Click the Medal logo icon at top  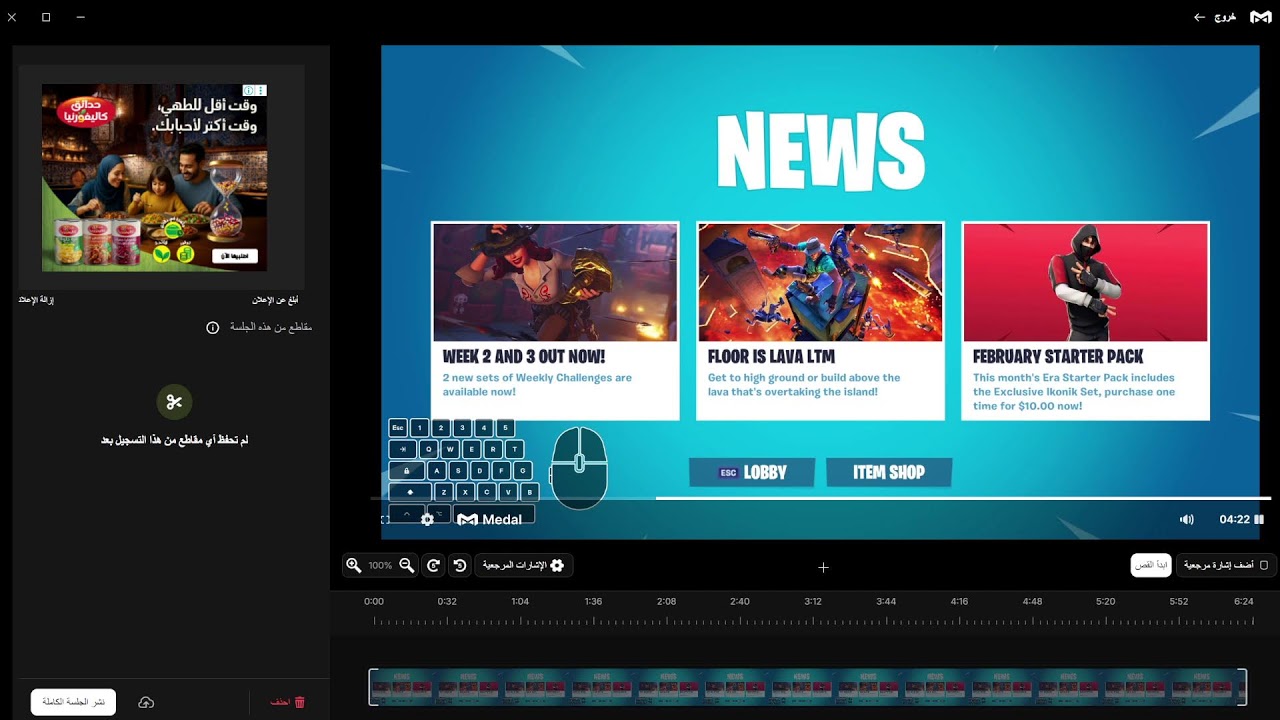point(1261,17)
